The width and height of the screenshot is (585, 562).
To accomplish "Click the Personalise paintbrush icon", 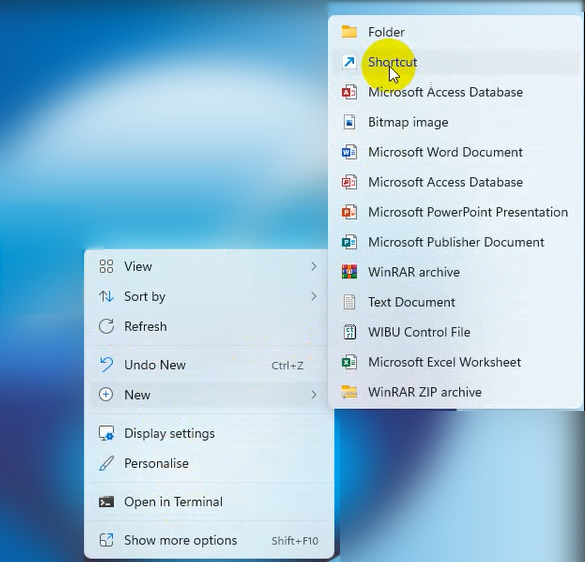I will (106, 463).
